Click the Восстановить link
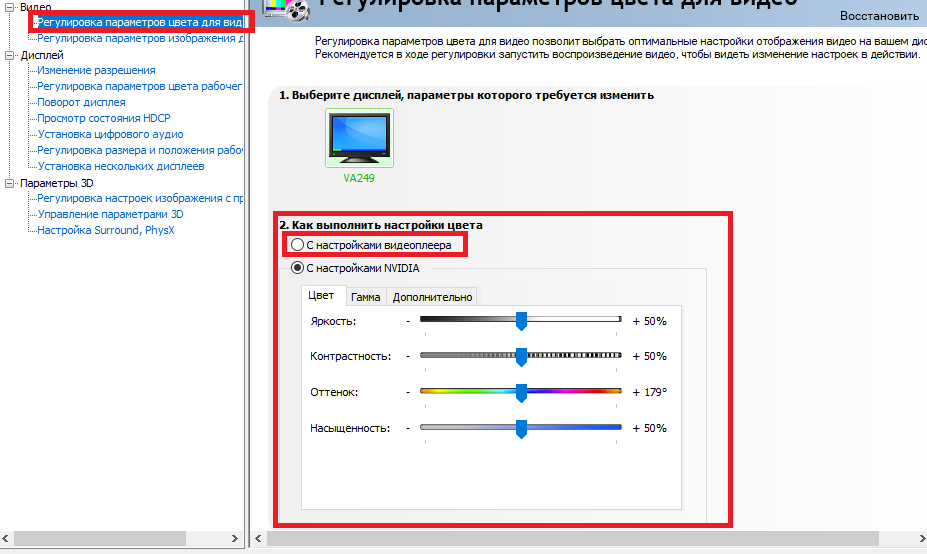927x554 pixels. [879, 16]
